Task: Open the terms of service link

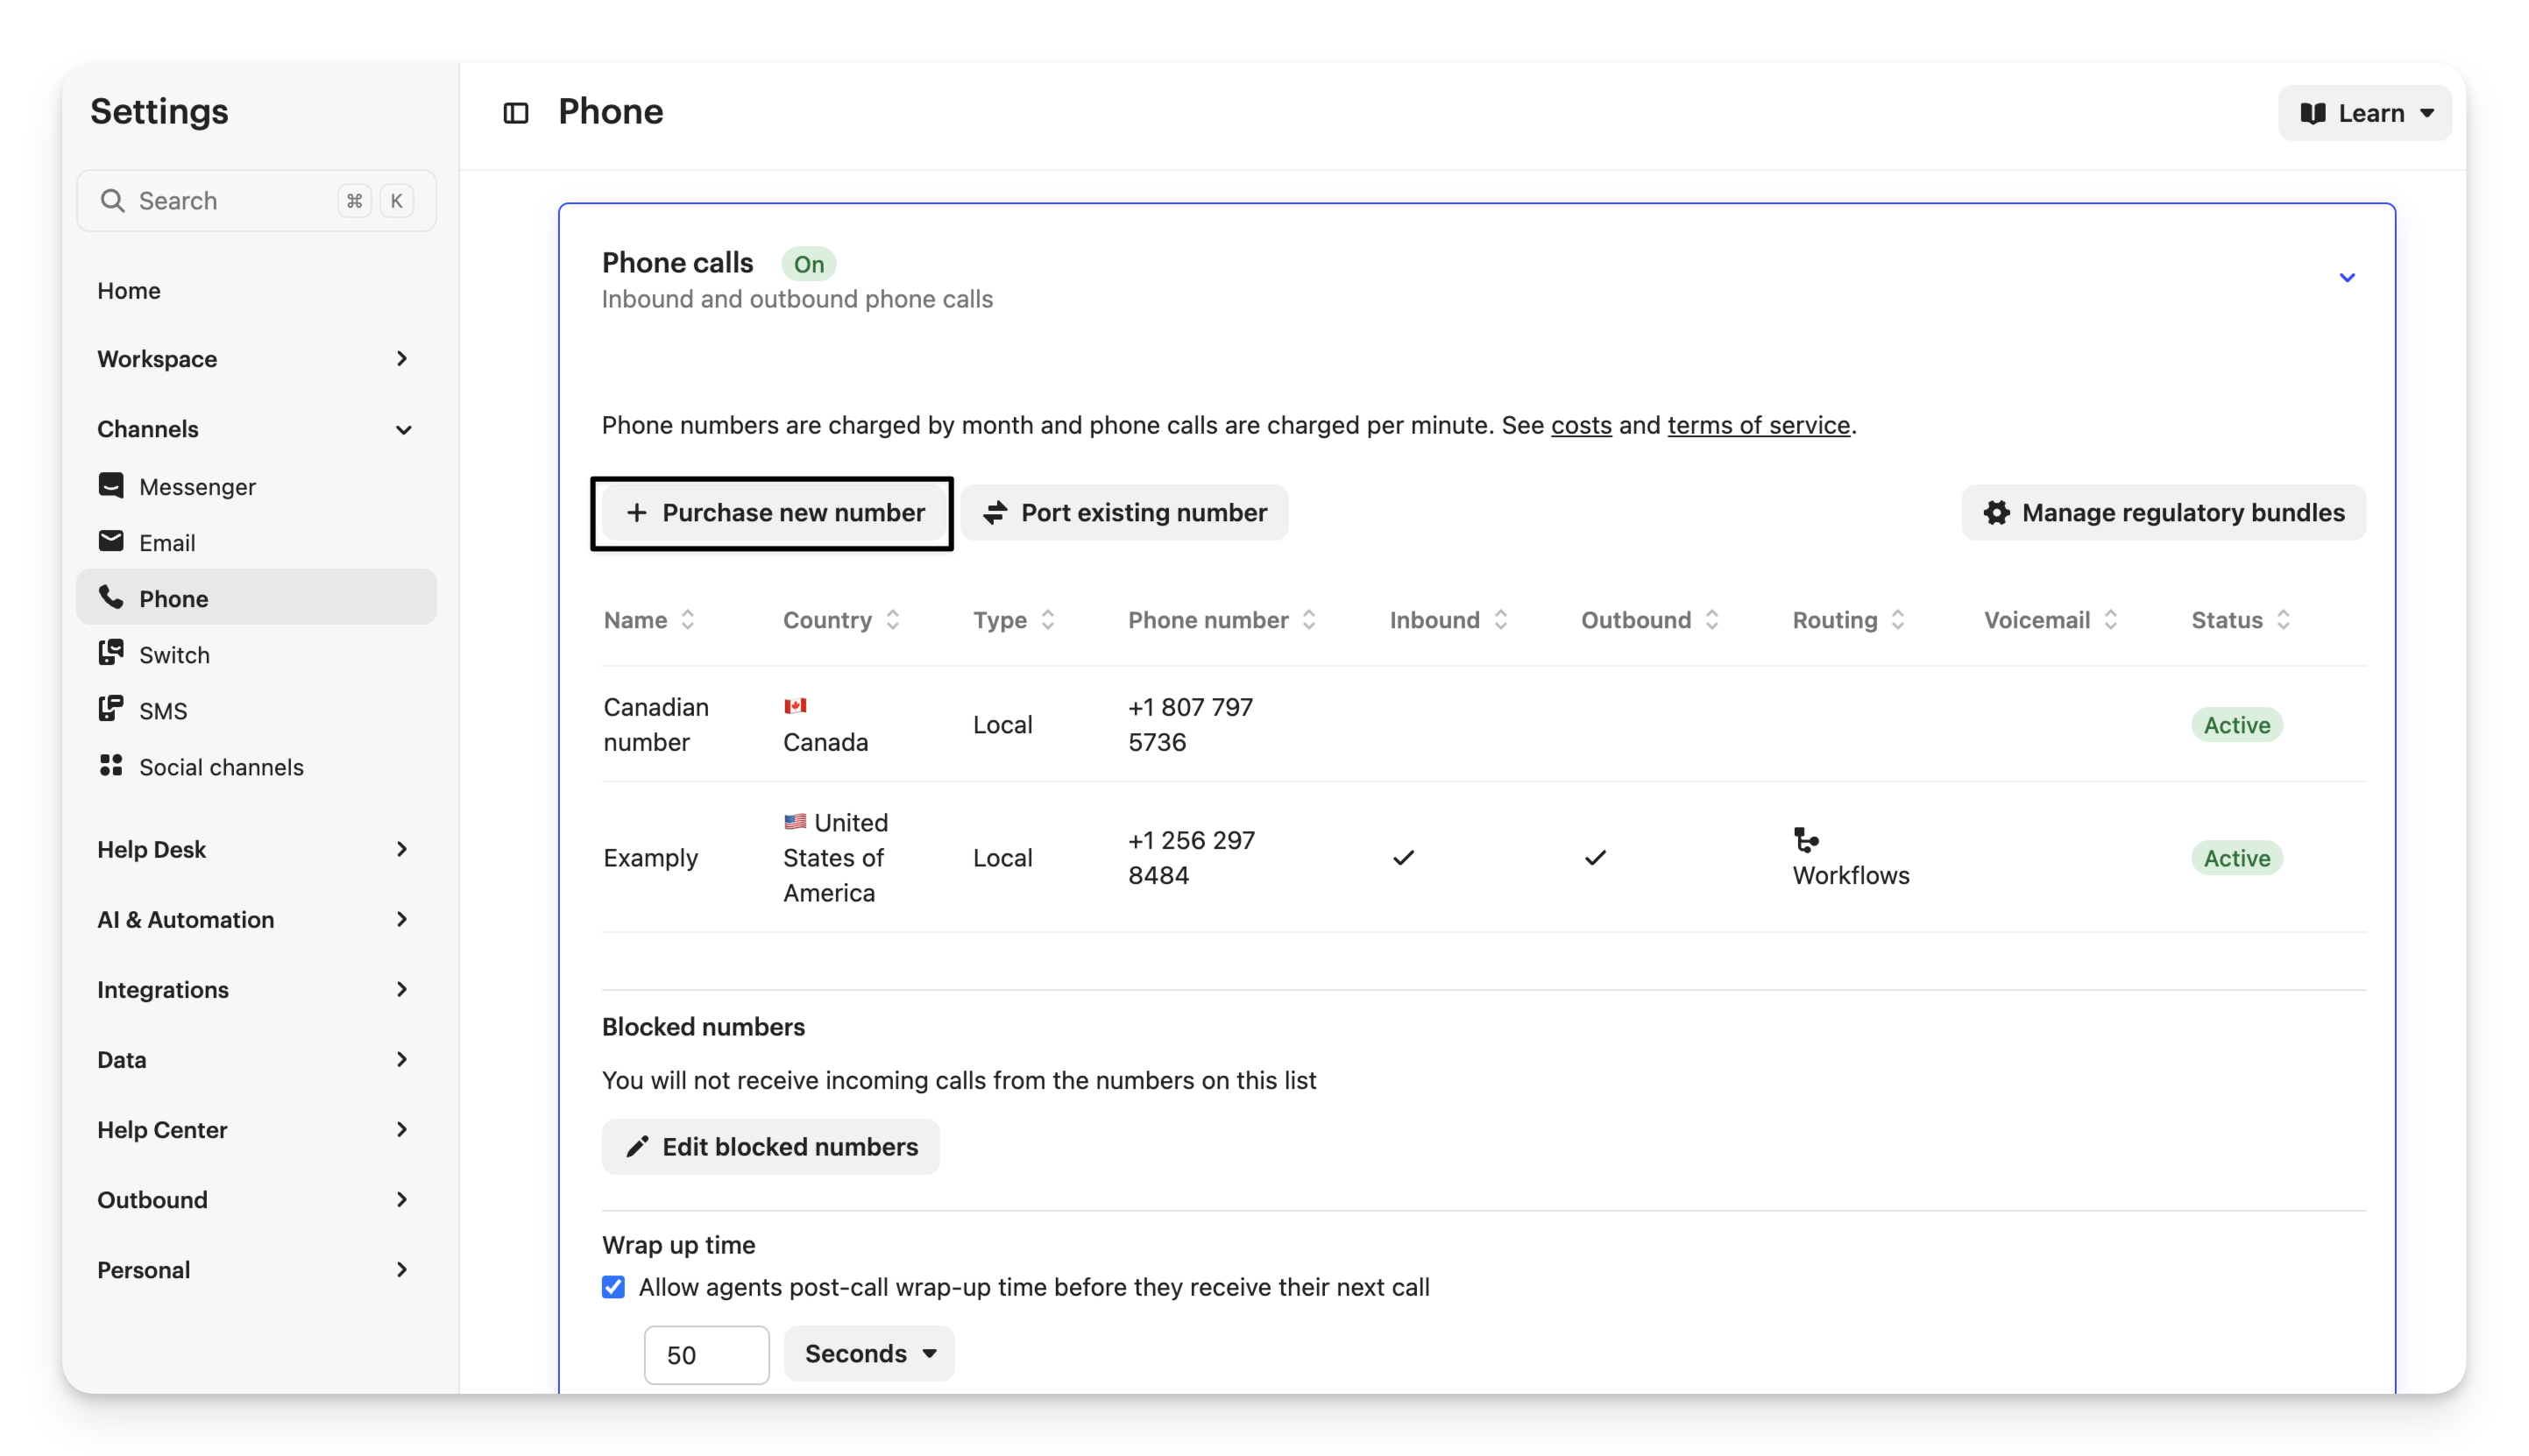Action: (x=1758, y=425)
